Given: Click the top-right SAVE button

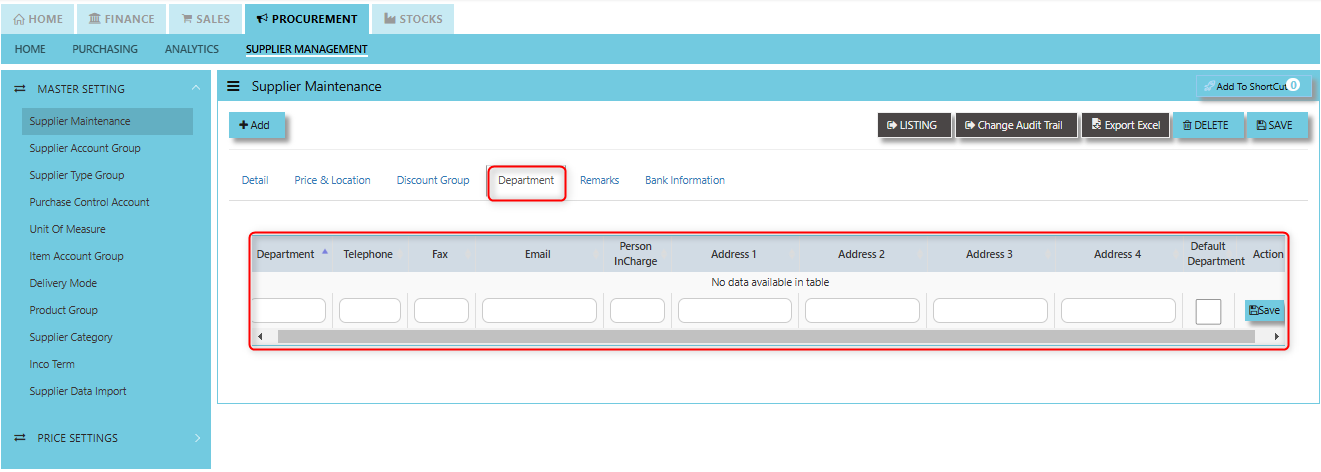Looking at the screenshot, I should pyautogui.click(x=1276, y=125).
